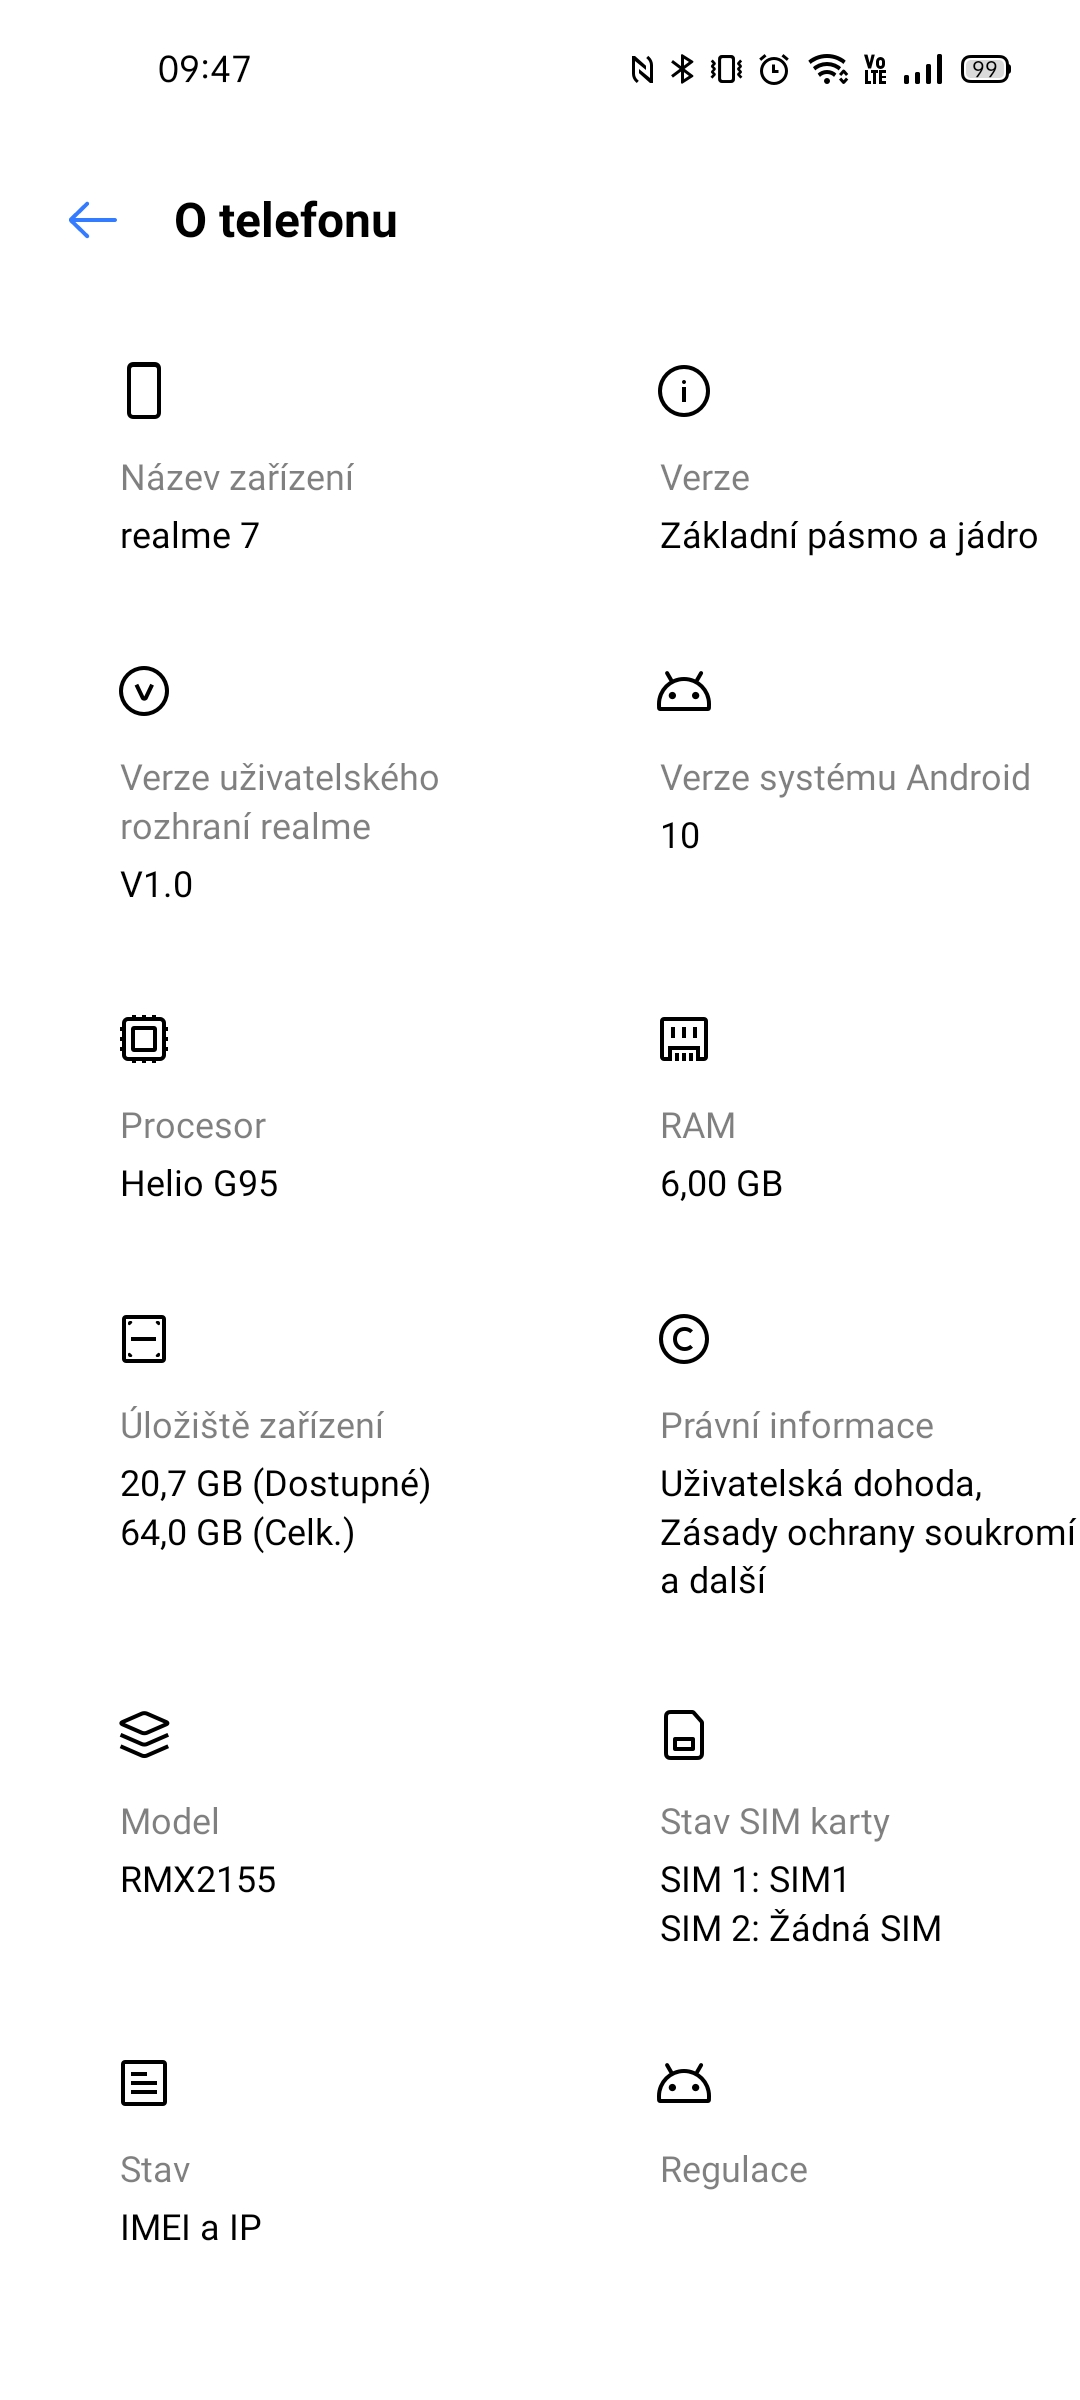This screenshot has height=2400, width=1080.
Task: Tap the copyright icon for legal info
Action: [x=684, y=1339]
